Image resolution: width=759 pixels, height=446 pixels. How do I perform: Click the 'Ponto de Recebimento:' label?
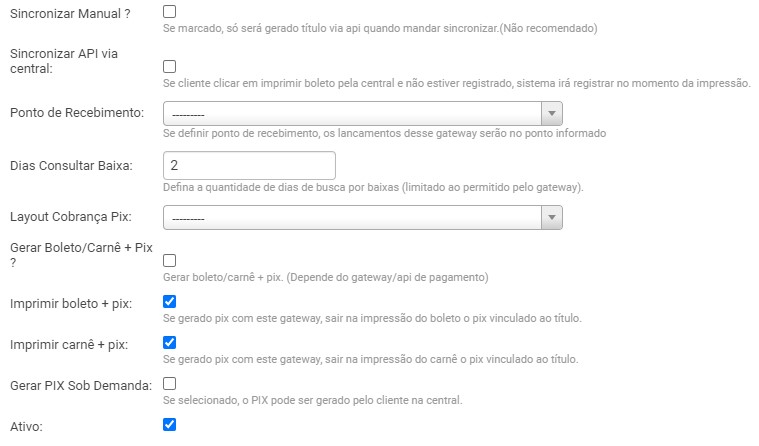point(76,112)
